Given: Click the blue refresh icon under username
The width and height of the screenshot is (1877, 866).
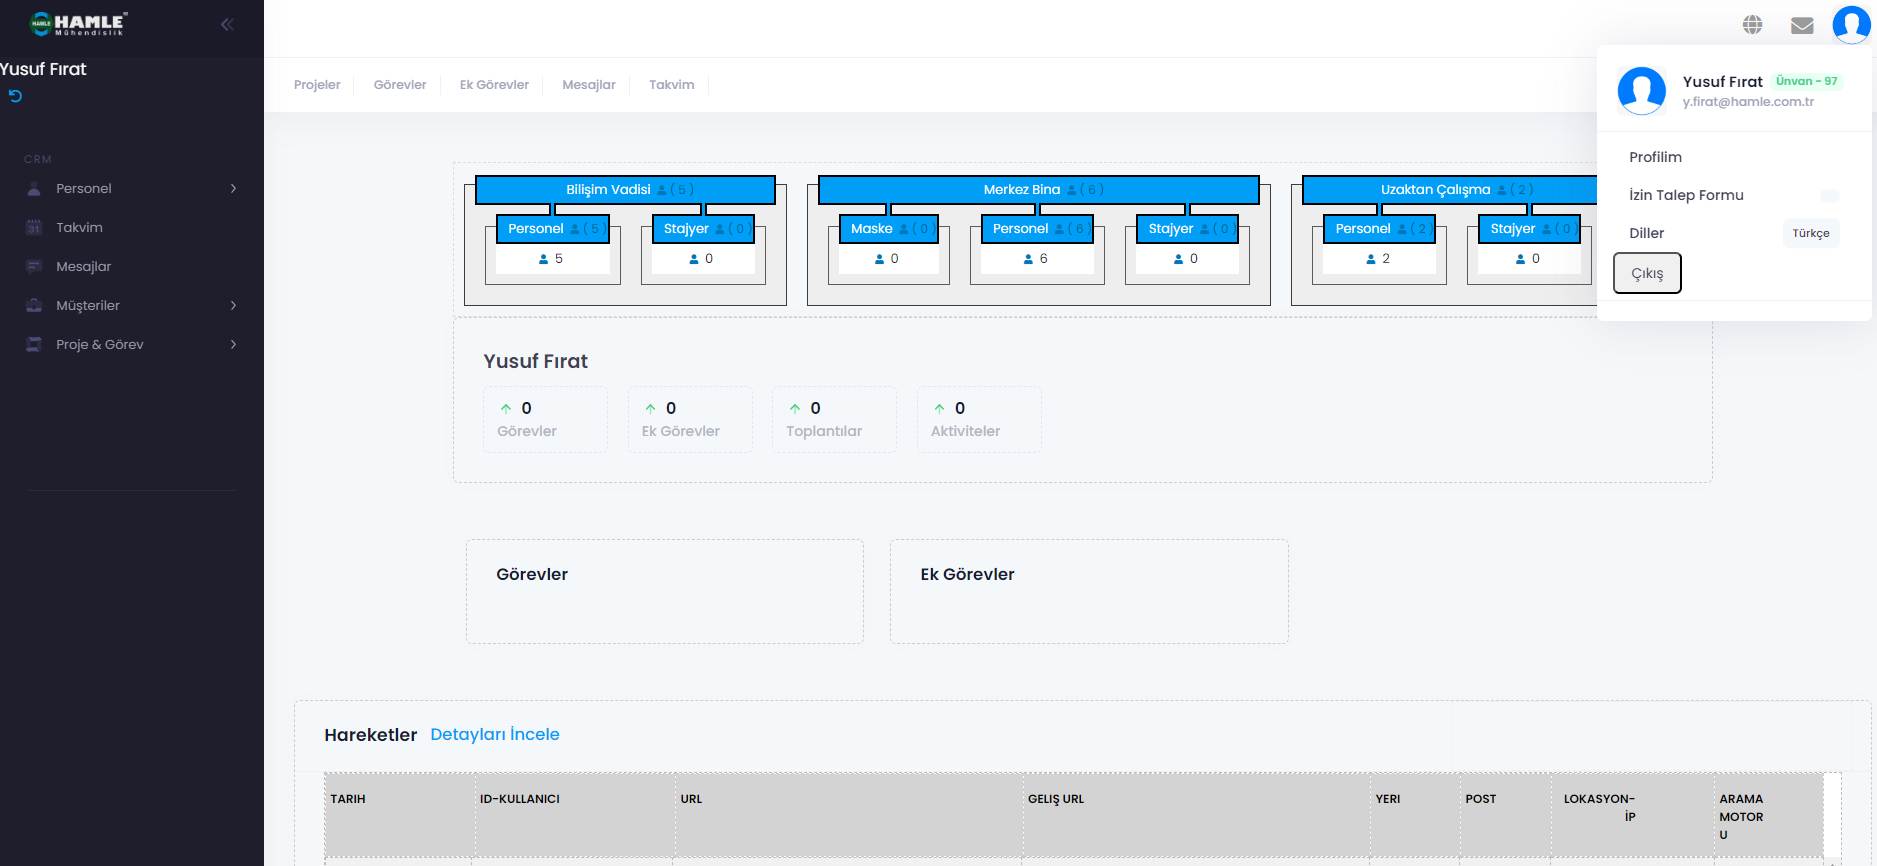Looking at the screenshot, I should tap(15, 96).
